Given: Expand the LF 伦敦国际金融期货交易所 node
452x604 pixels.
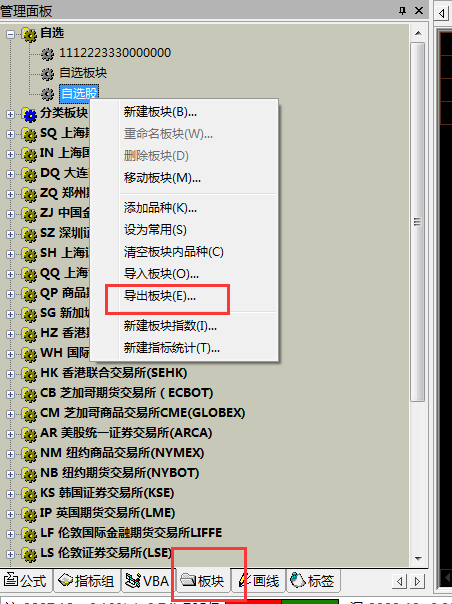Looking at the screenshot, I should (x=10, y=534).
